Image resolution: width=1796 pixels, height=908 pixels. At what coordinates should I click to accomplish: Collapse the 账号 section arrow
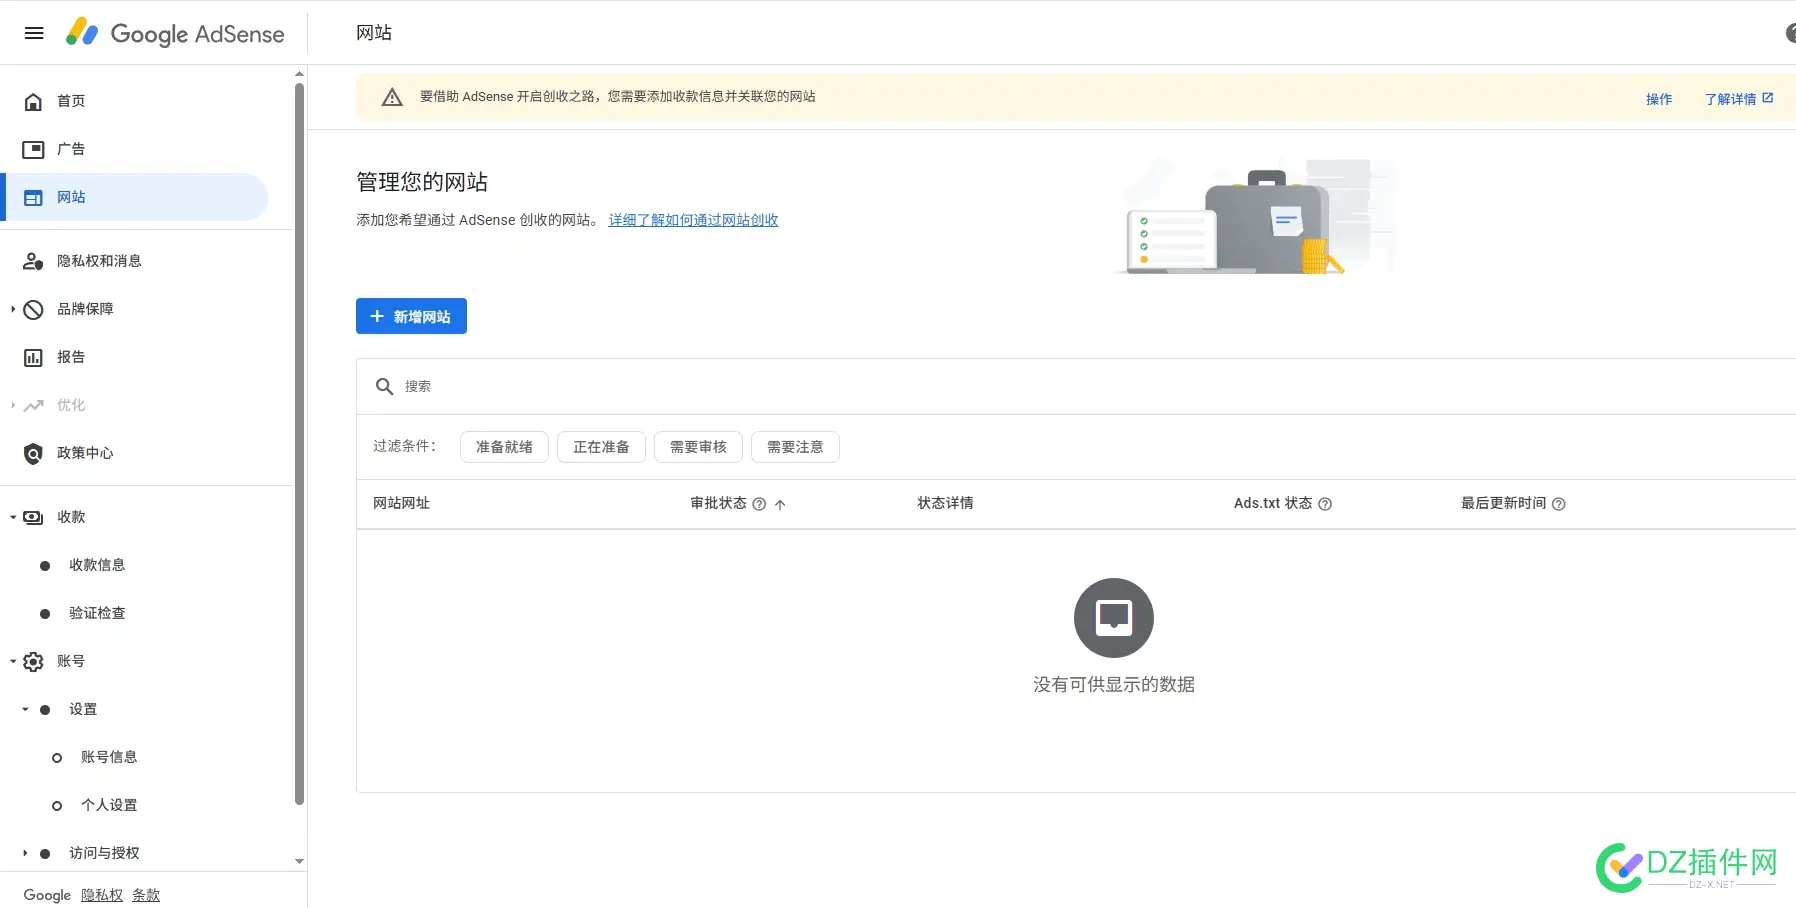(x=13, y=662)
